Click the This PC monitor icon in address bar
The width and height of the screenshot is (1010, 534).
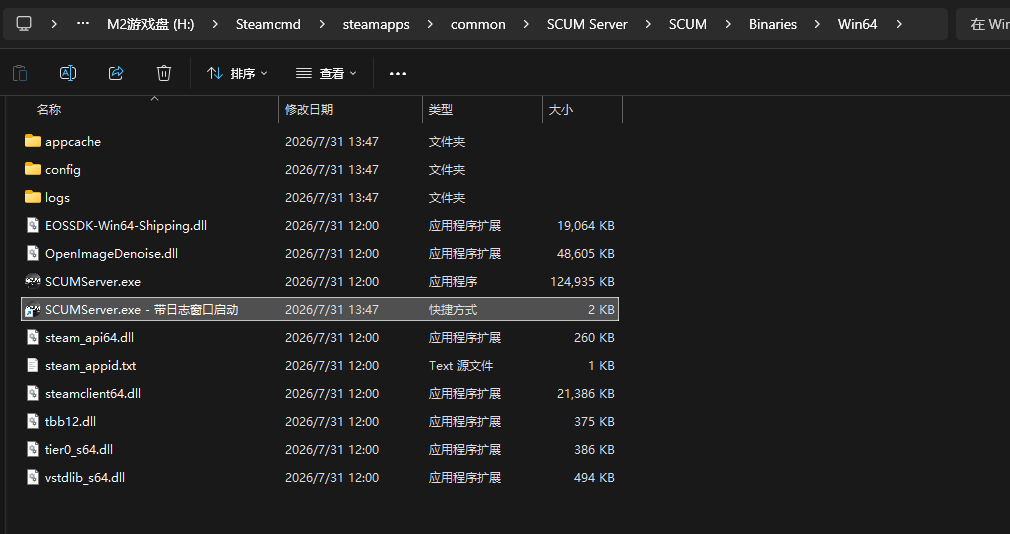24,24
